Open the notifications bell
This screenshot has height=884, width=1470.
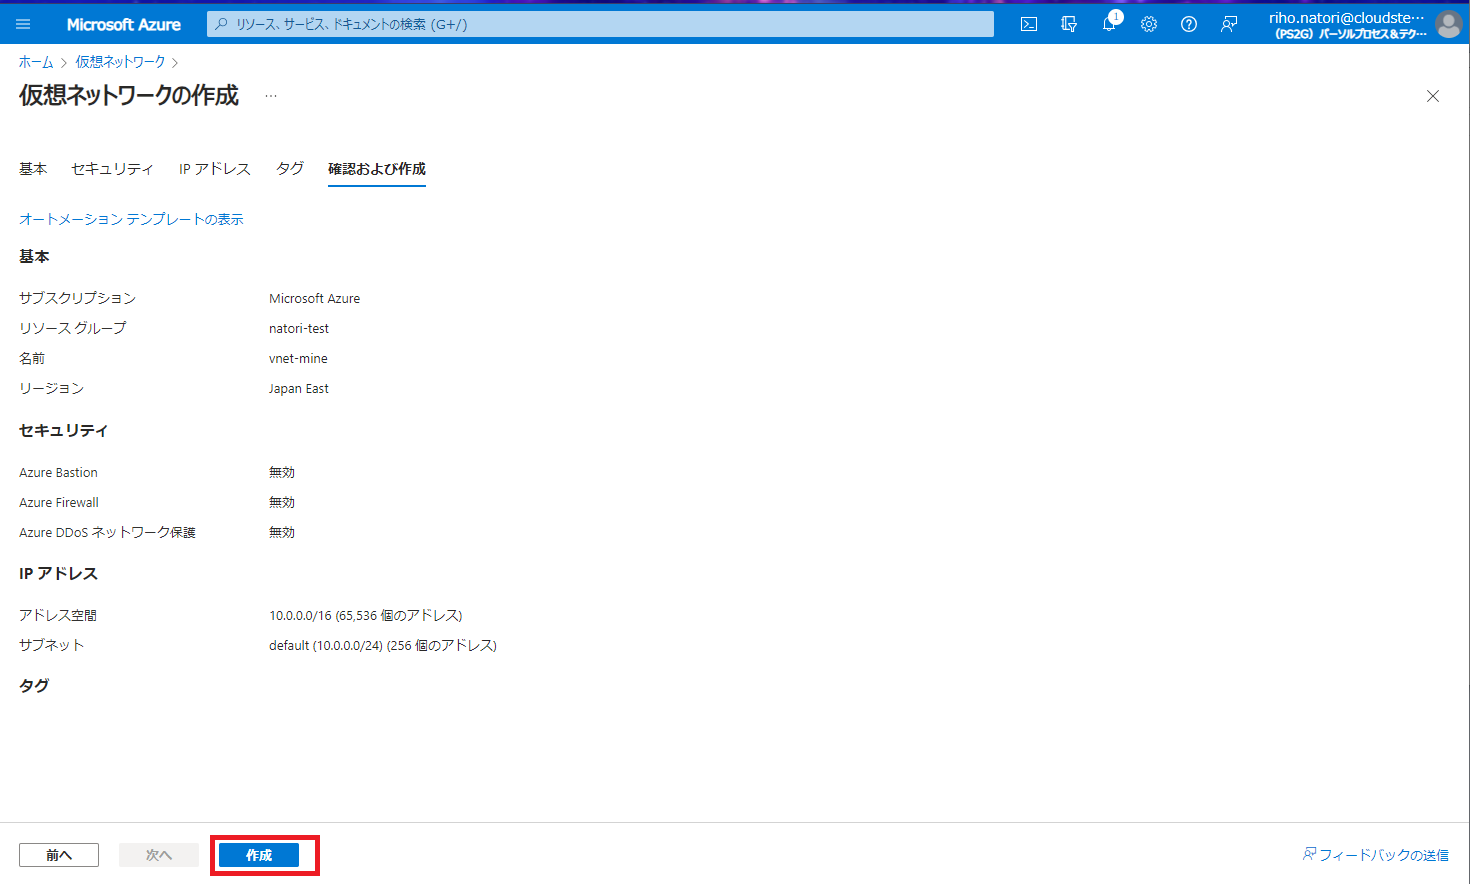[1109, 24]
